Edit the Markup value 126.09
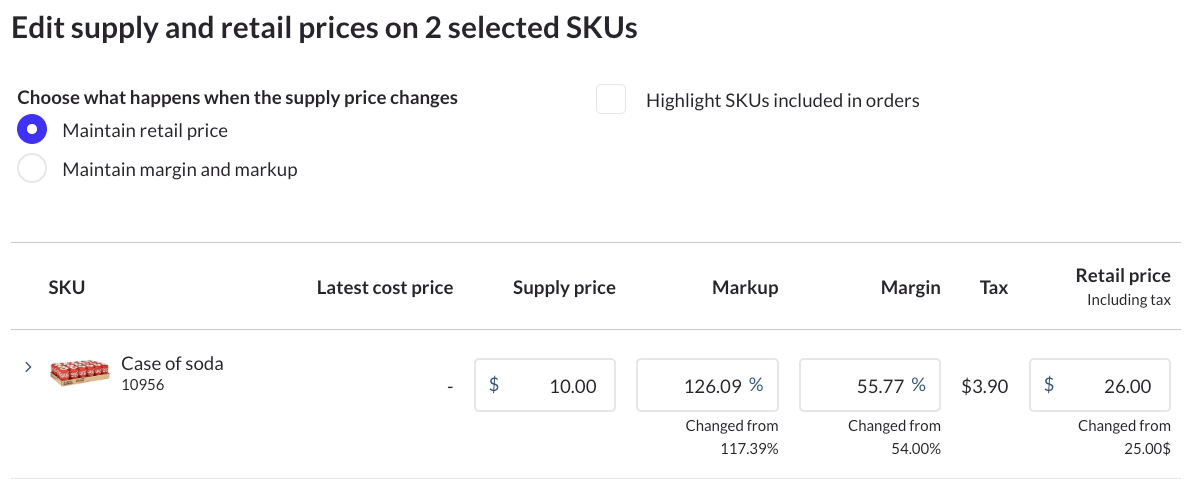This screenshot has width=1186, height=479. click(x=710, y=386)
